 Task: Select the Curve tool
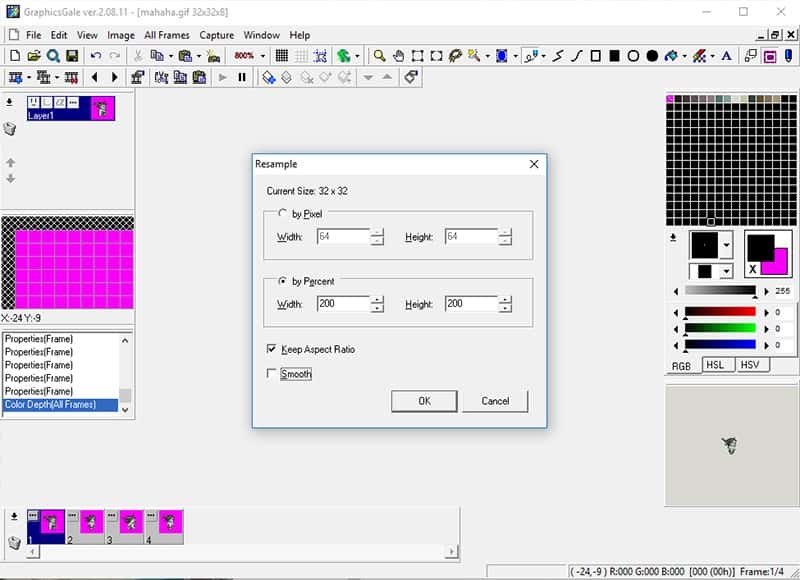577,56
